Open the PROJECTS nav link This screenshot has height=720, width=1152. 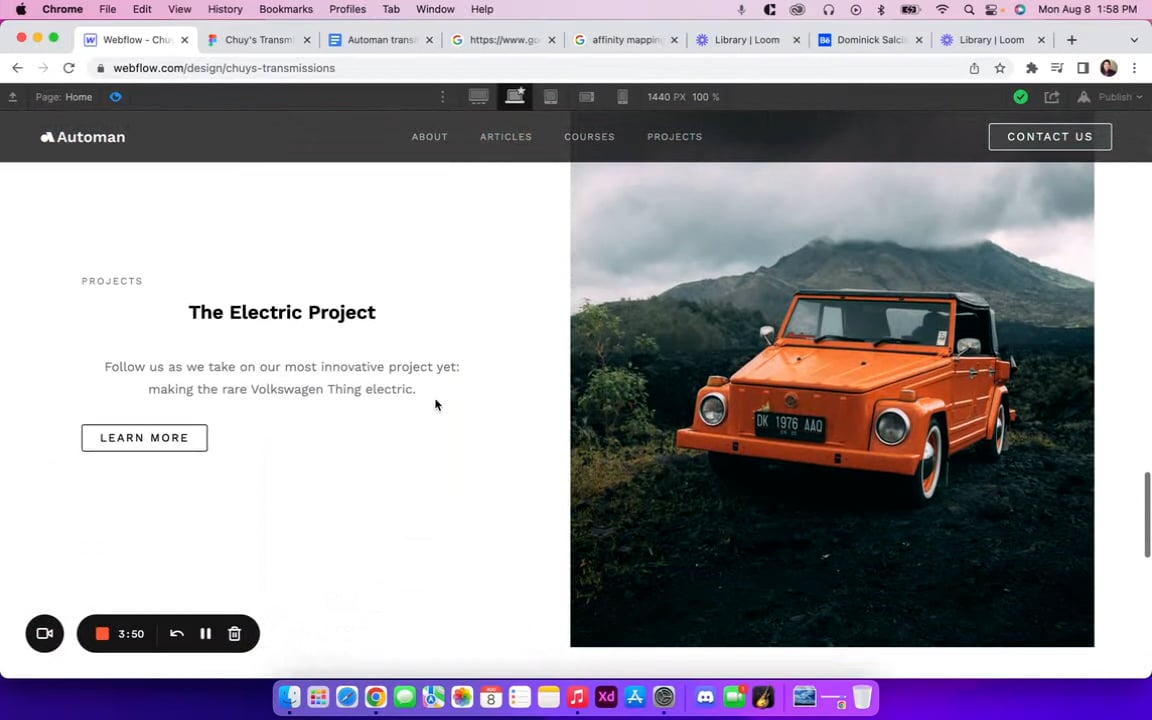point(674,137)
